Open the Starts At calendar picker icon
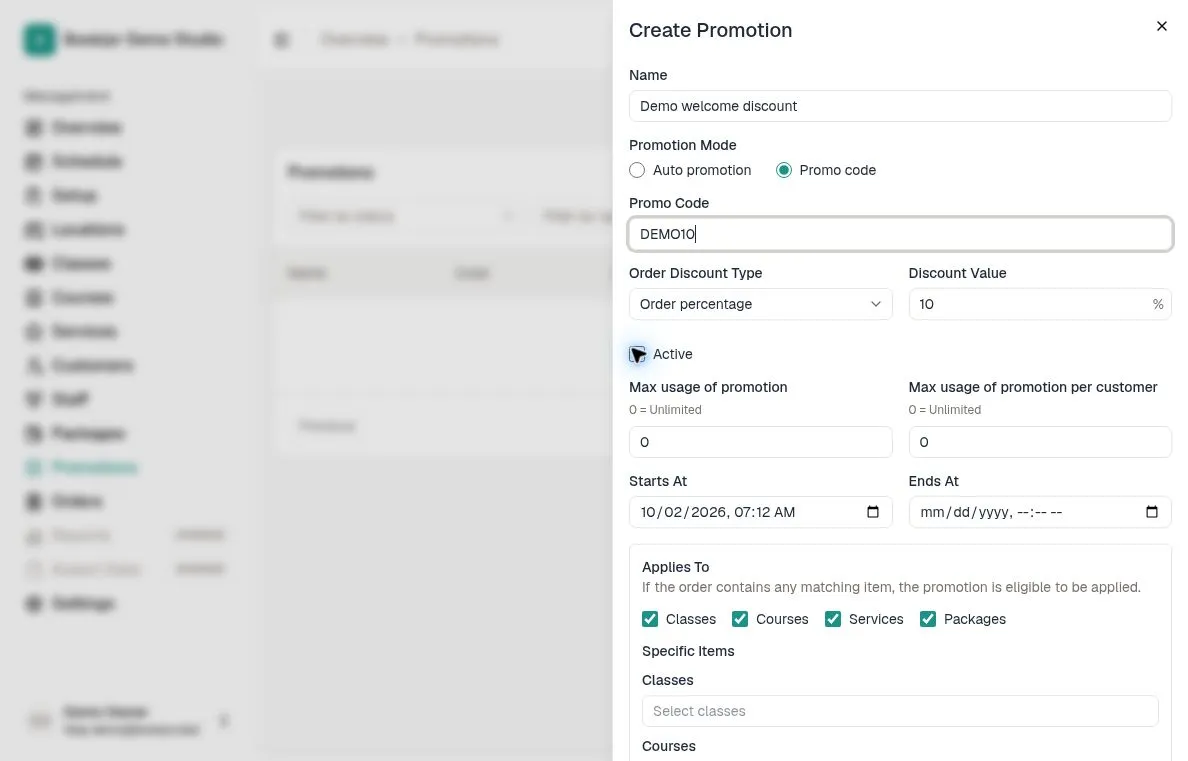The height and width of the screenshot is (761, 1188). [873, 512]
